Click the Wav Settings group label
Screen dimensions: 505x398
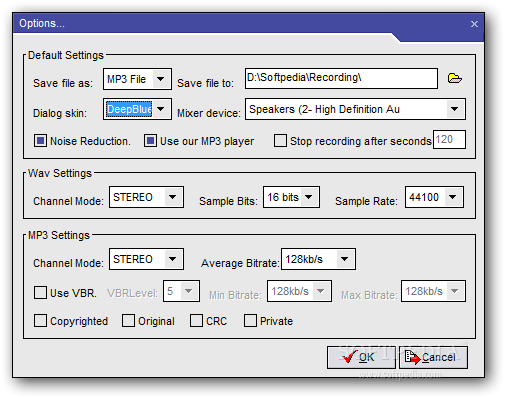(60, 173)
